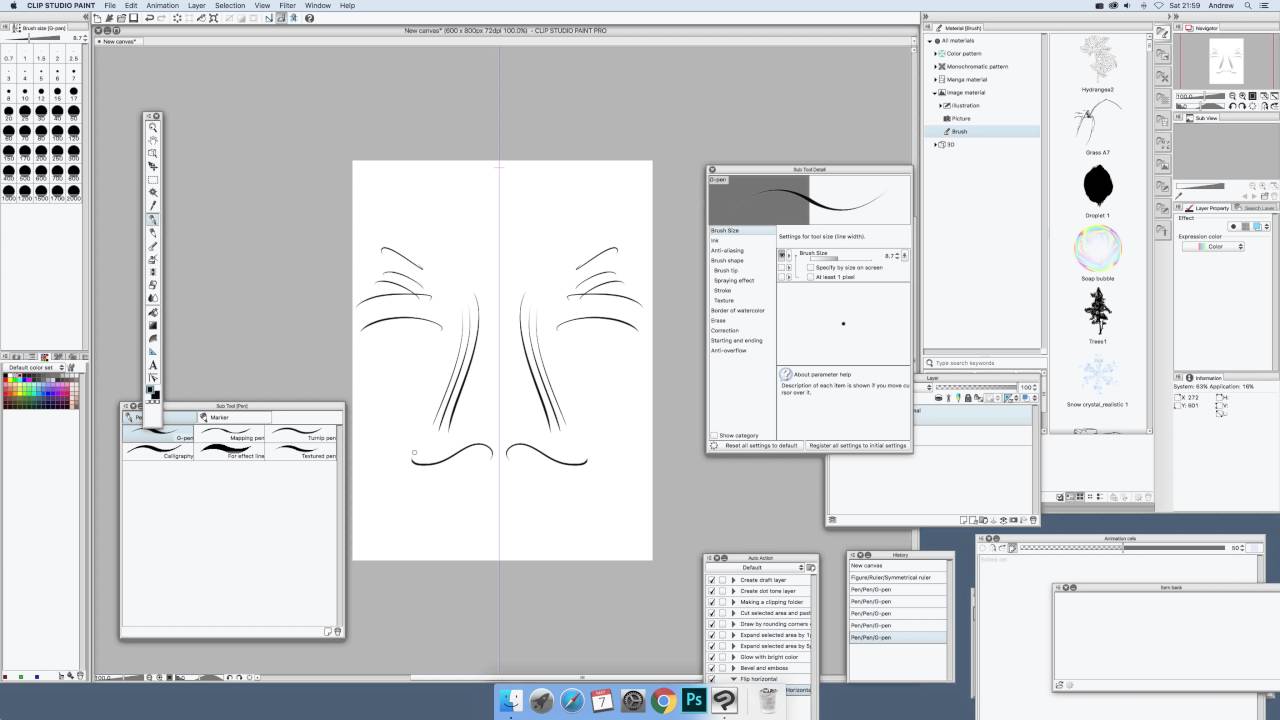
Task: Adjust the layer opacity slider
Action: point(975,387)
